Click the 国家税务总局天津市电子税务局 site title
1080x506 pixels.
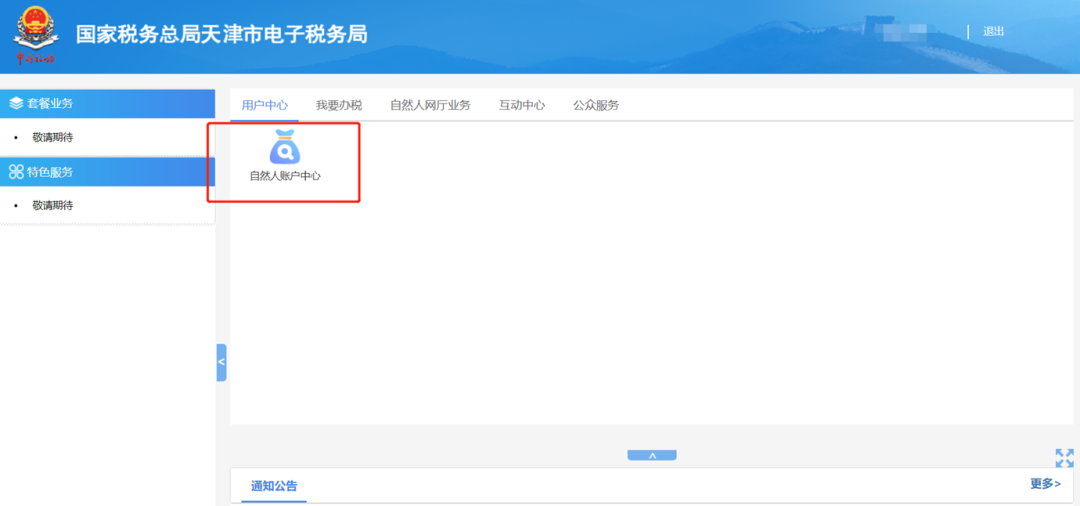point(222,34)
